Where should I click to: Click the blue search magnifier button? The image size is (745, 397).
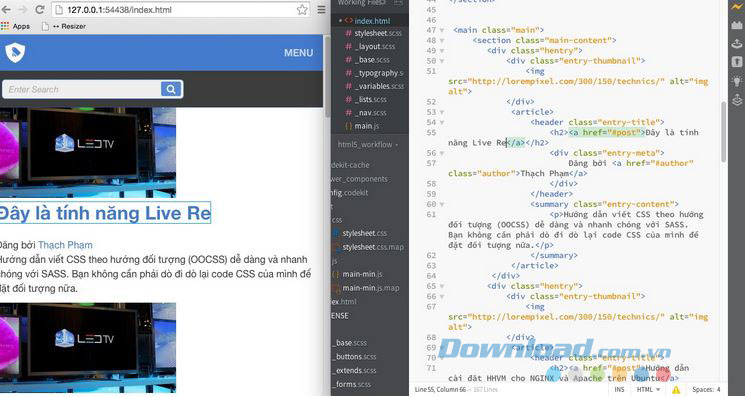(171, 89)
